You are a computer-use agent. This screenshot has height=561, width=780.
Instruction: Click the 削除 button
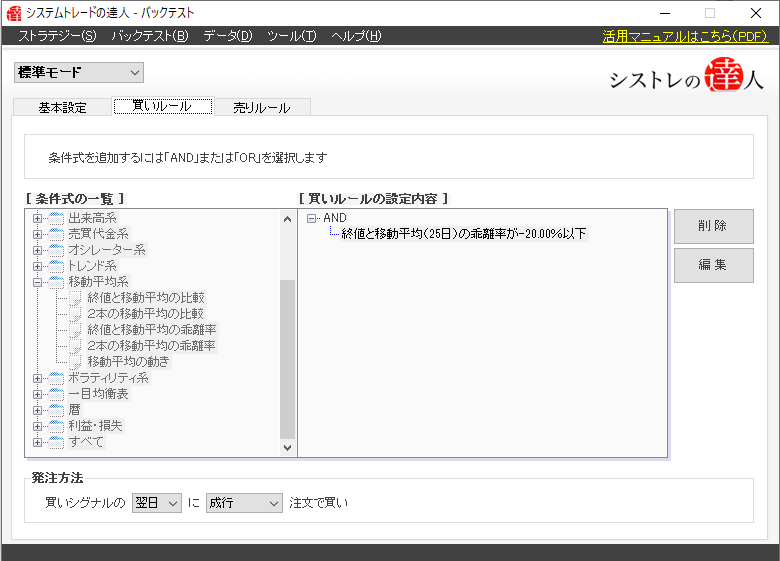(713, 226)
